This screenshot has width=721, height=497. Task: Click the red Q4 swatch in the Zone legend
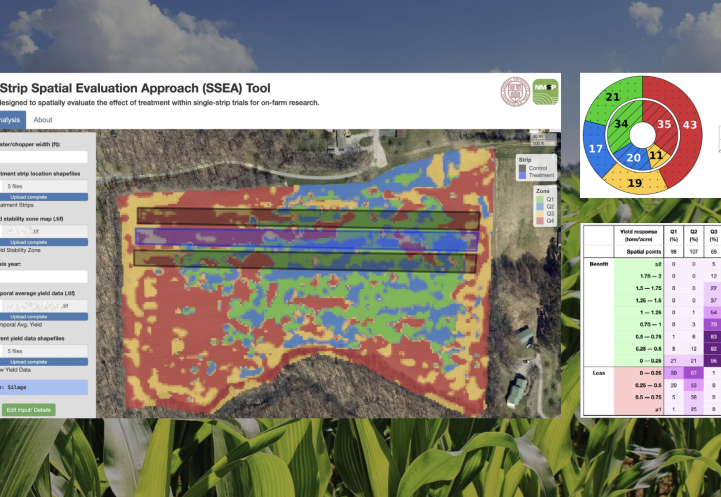coord(540,221)
